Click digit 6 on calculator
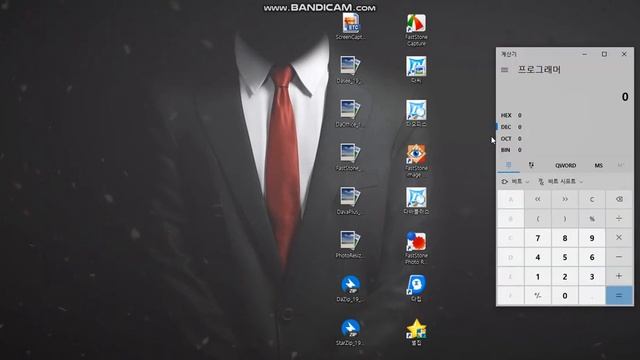Viewport: 640px width, 360px height. pyautogui.click(x=592, y=257)
